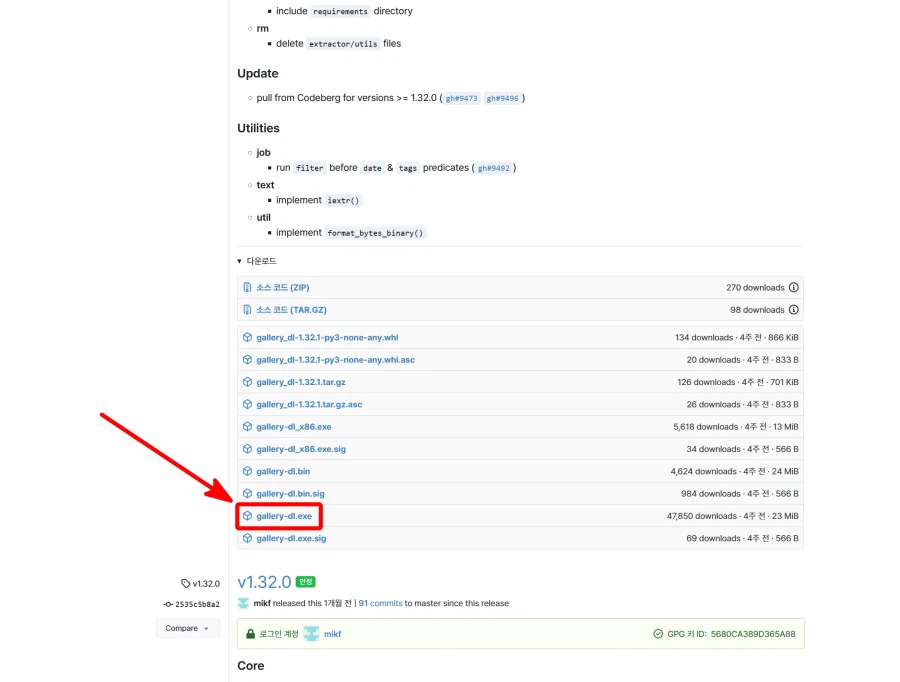900x682 pixels.
Task: Open the Compare dropdown
Action: (188, 628)
